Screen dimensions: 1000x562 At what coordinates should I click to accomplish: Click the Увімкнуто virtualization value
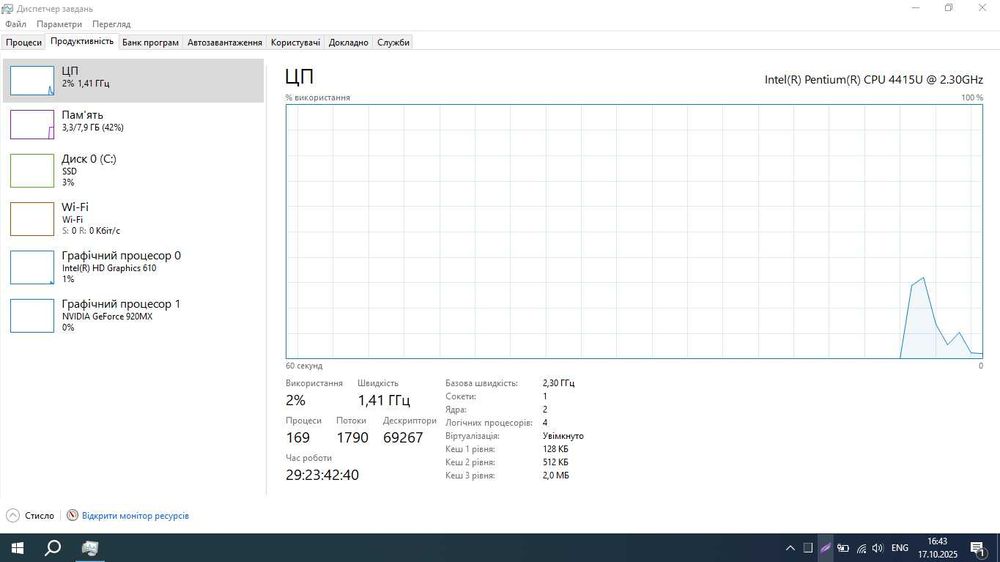click(563, 436)
